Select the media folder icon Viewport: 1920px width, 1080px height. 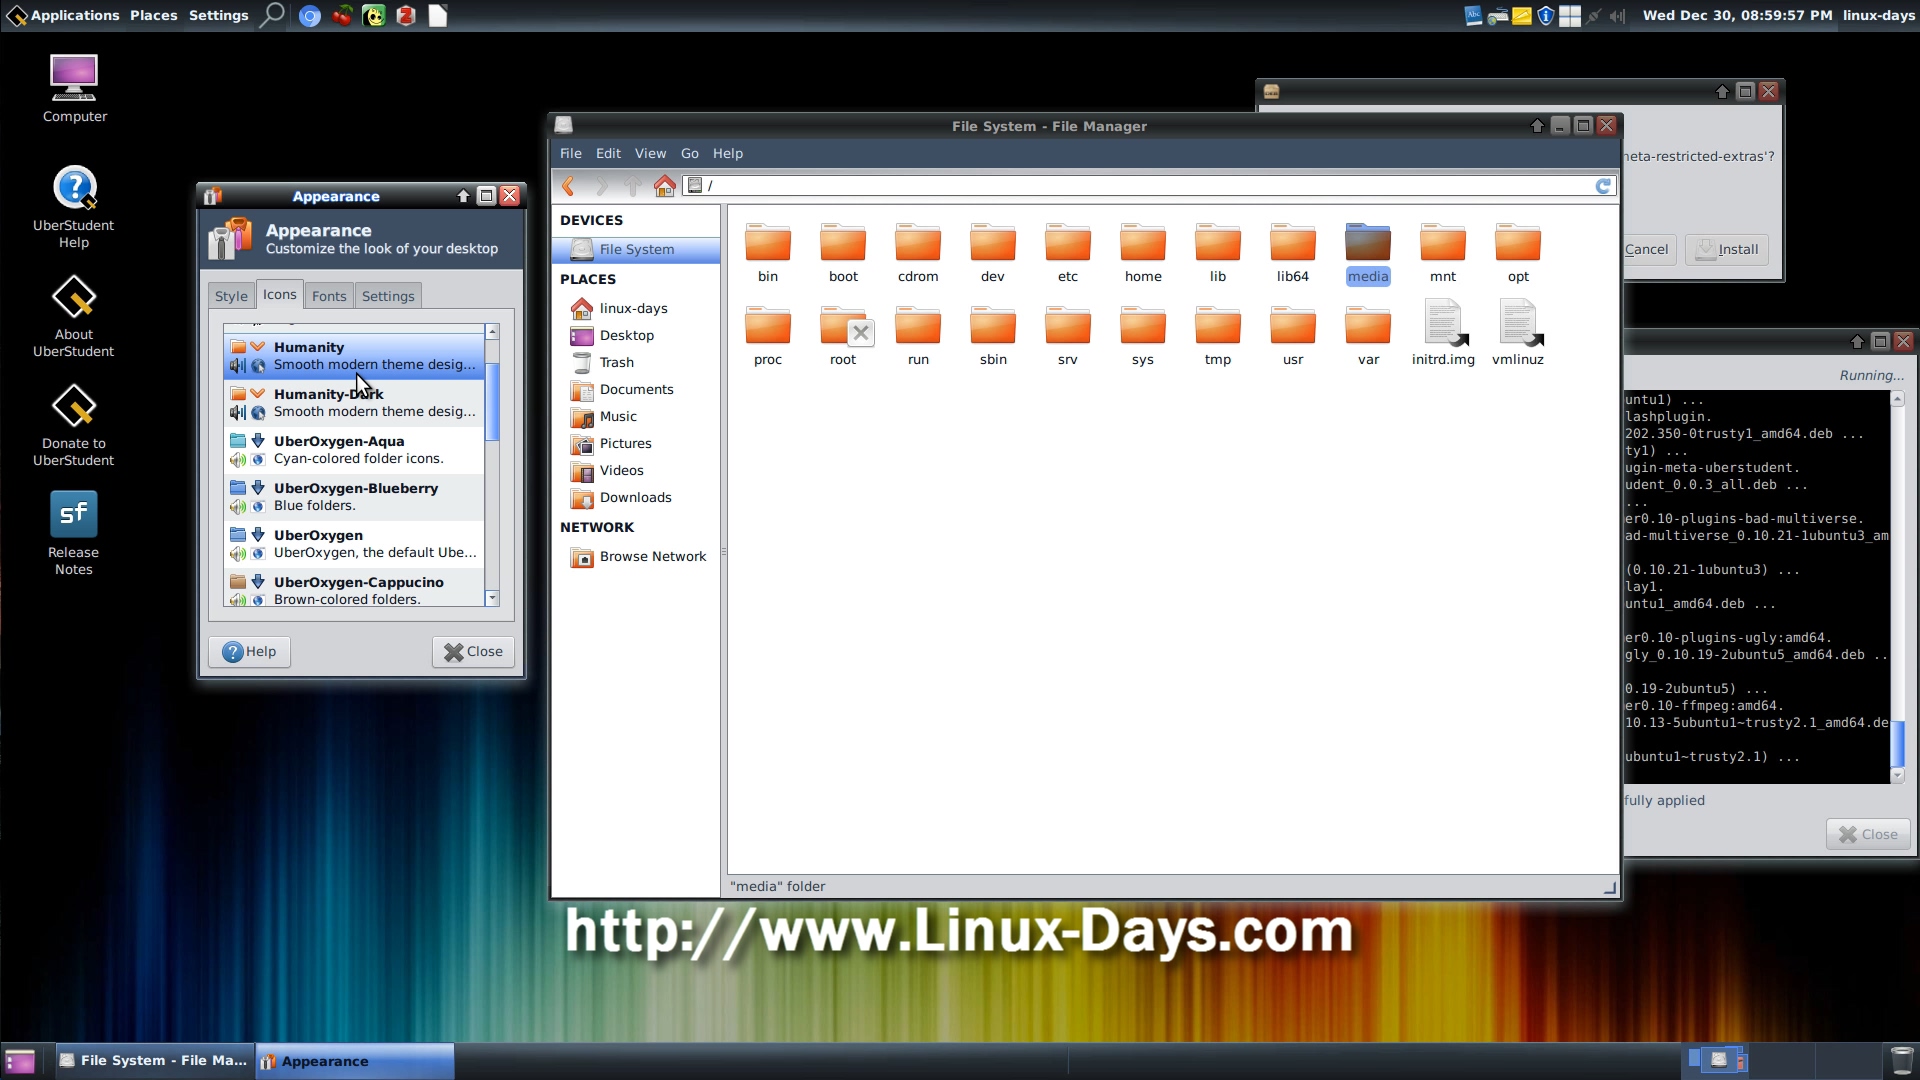click(x=1368, y=253)
